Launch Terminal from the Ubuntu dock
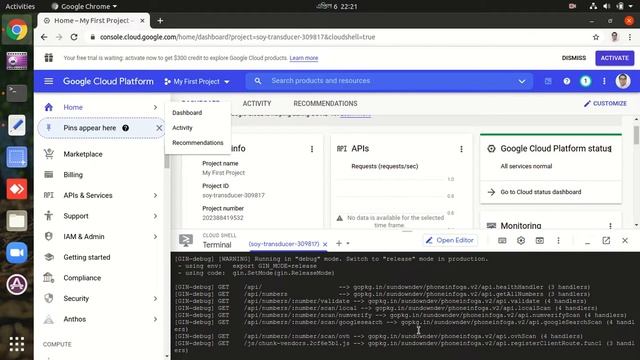The image size is (640, 360). coord(17,93)
